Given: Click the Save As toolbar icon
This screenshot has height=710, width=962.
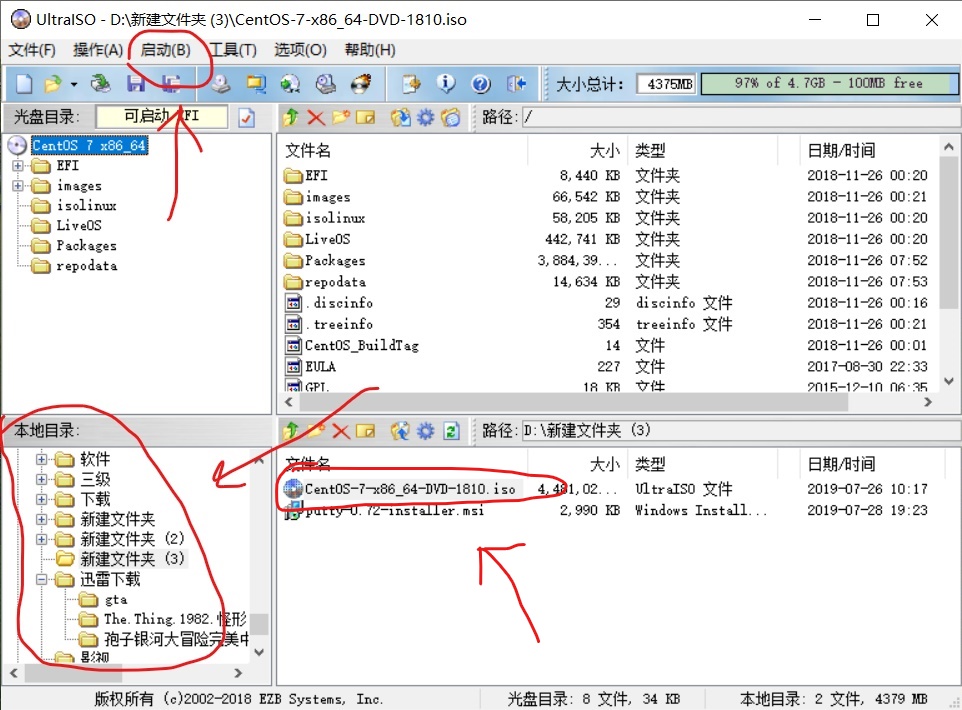Looking at the screenshot, I should (171, 83).
